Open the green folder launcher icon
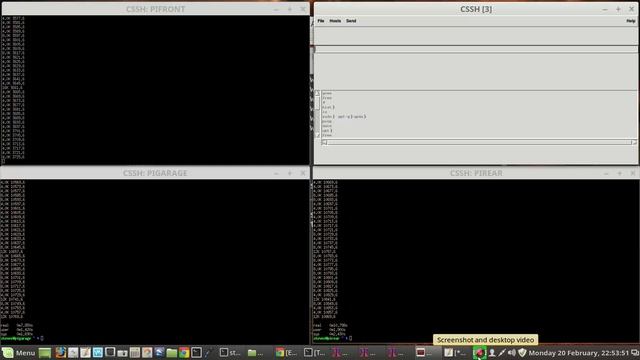This screenshot has height=360, width=640. click(171, 353)
